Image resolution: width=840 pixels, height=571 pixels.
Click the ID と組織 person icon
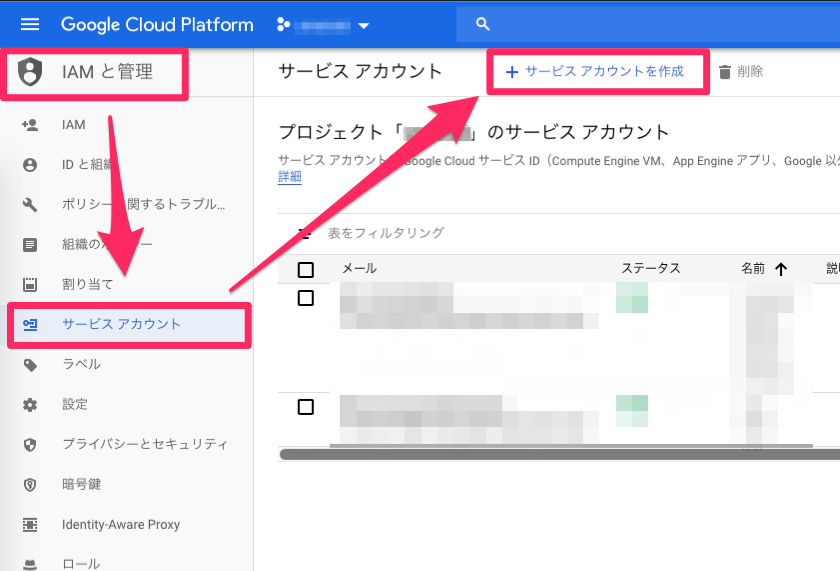click(30, 164)
